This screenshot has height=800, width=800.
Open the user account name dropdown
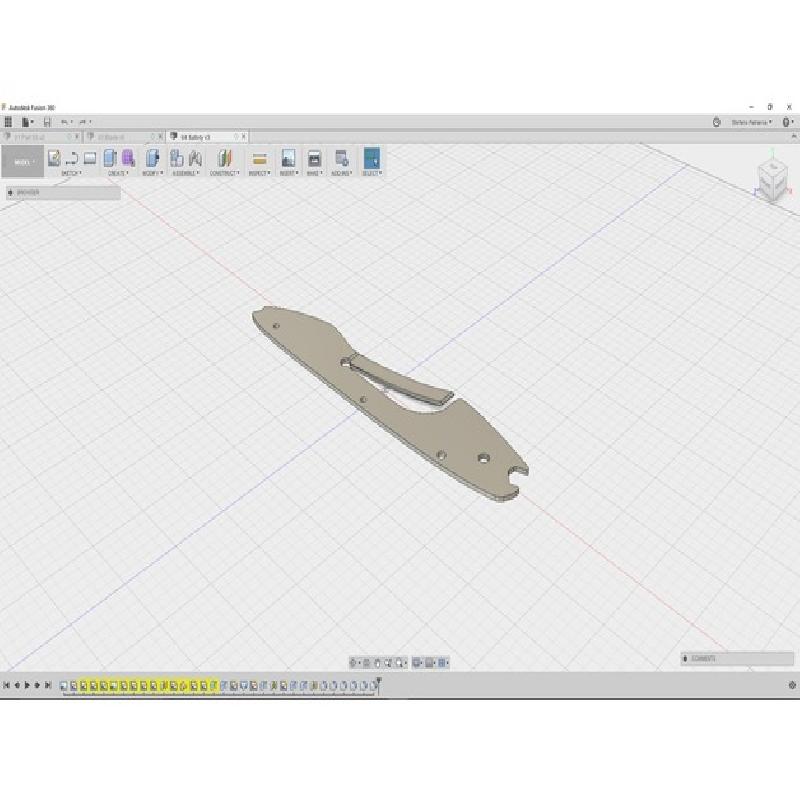752,122
